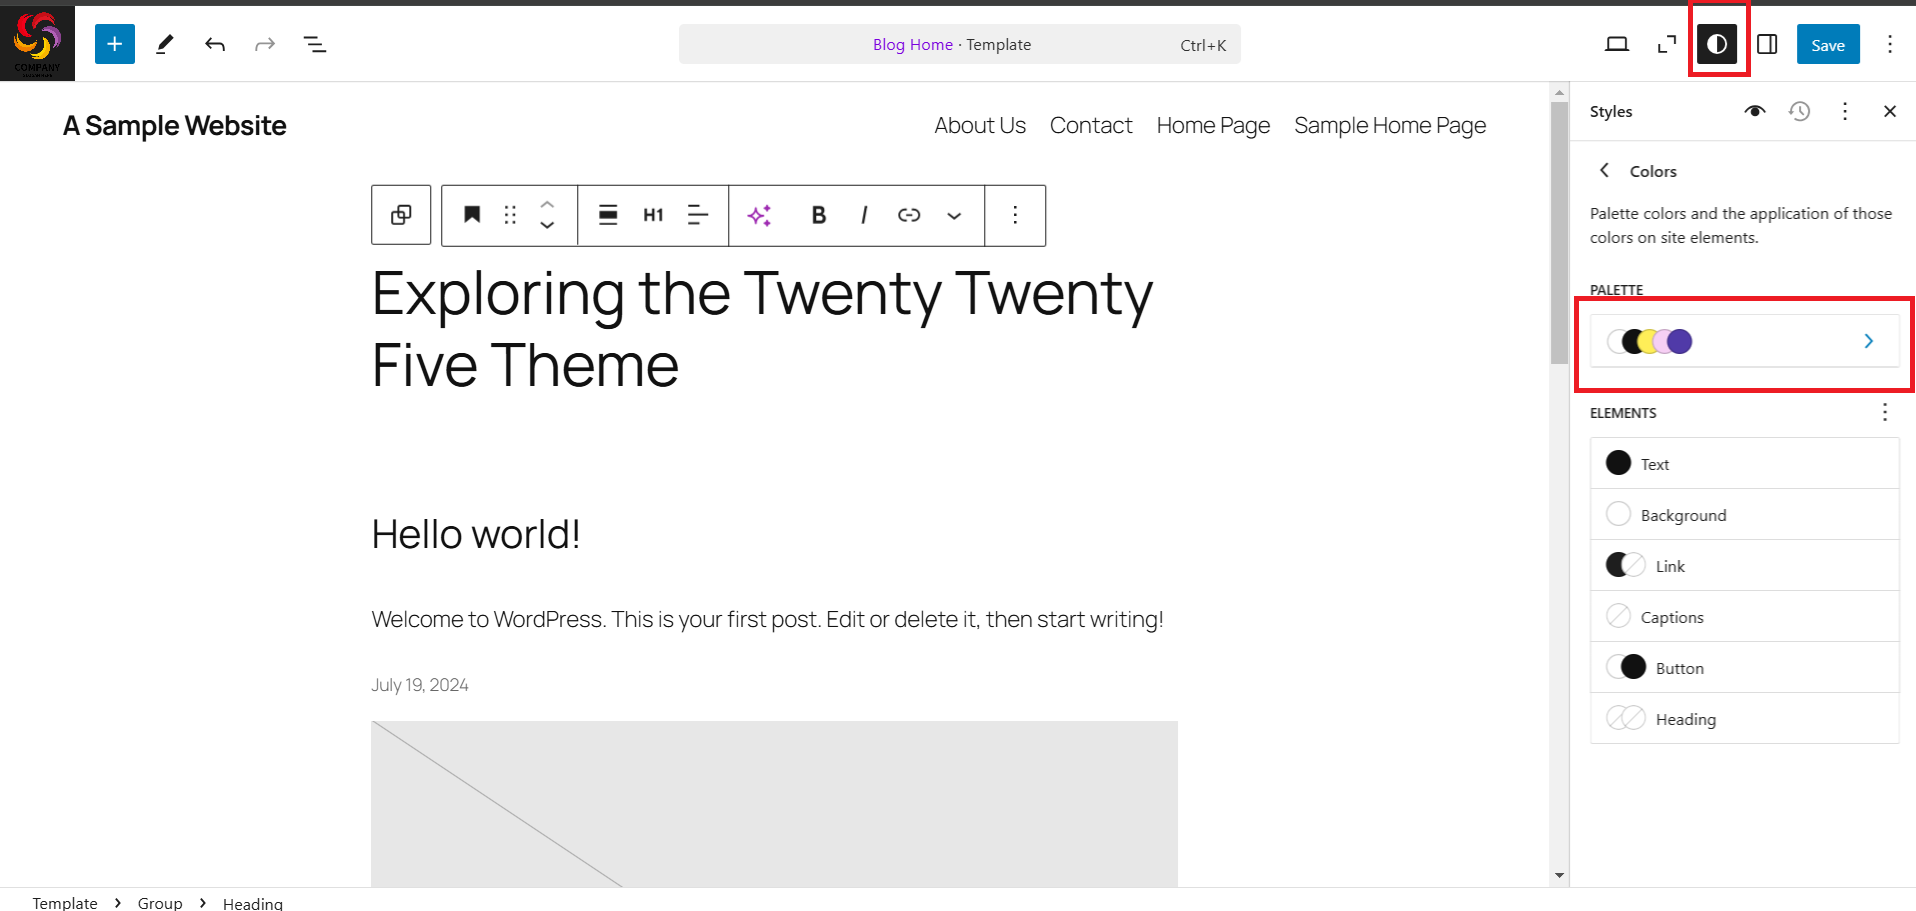Open the document overview list view
This screenshot has height=911, width=1916.
click(x=315, y=44)
